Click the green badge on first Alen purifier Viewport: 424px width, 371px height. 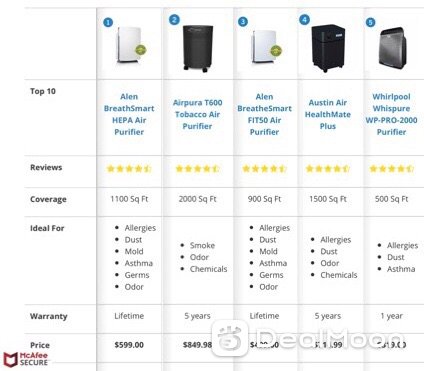point(141,50)
